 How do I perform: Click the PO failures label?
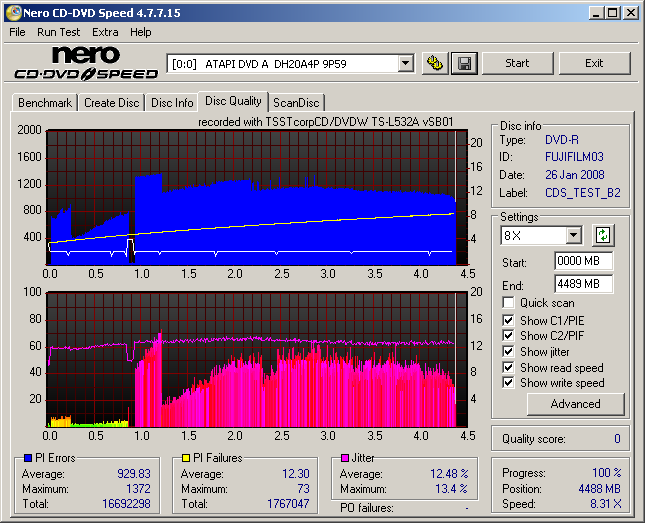(x=367, y=508)
